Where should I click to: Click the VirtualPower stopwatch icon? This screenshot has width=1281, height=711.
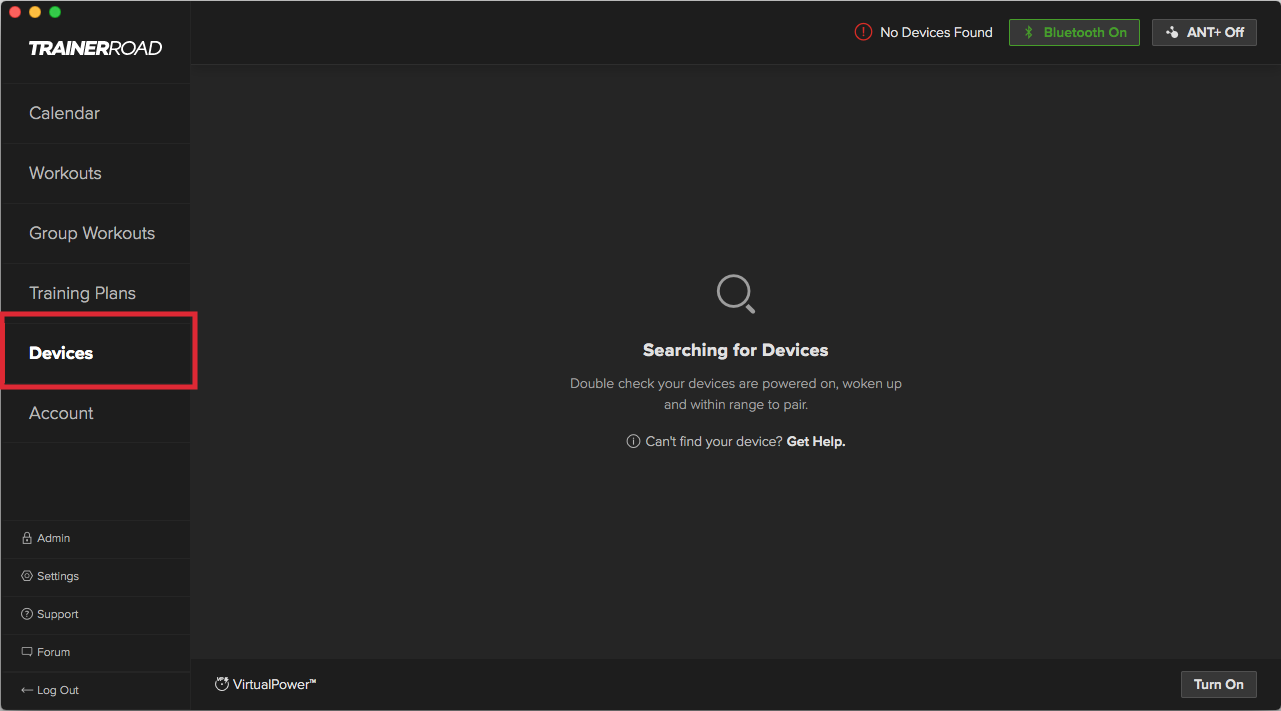[x=222, y=684]
